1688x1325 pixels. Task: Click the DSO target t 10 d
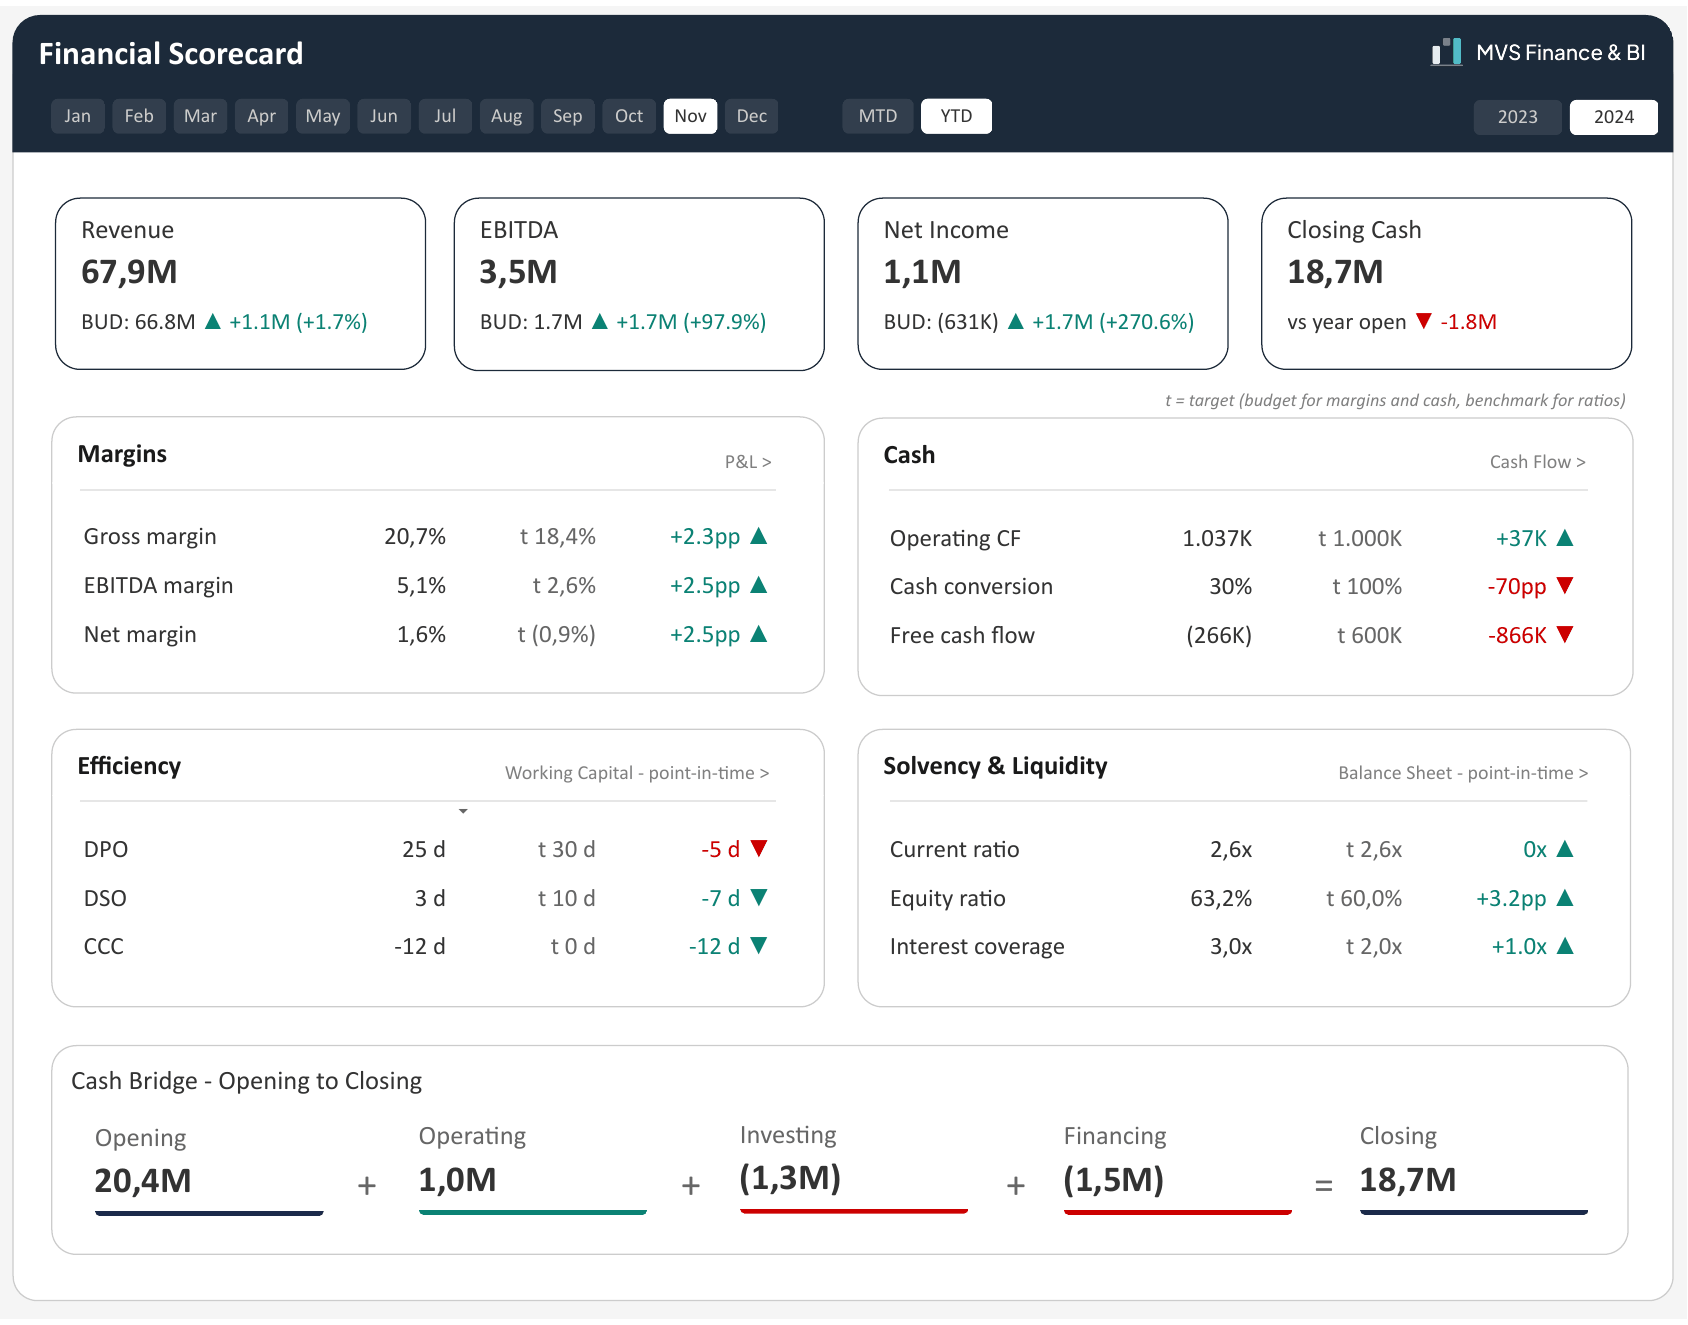coord(567,898)
